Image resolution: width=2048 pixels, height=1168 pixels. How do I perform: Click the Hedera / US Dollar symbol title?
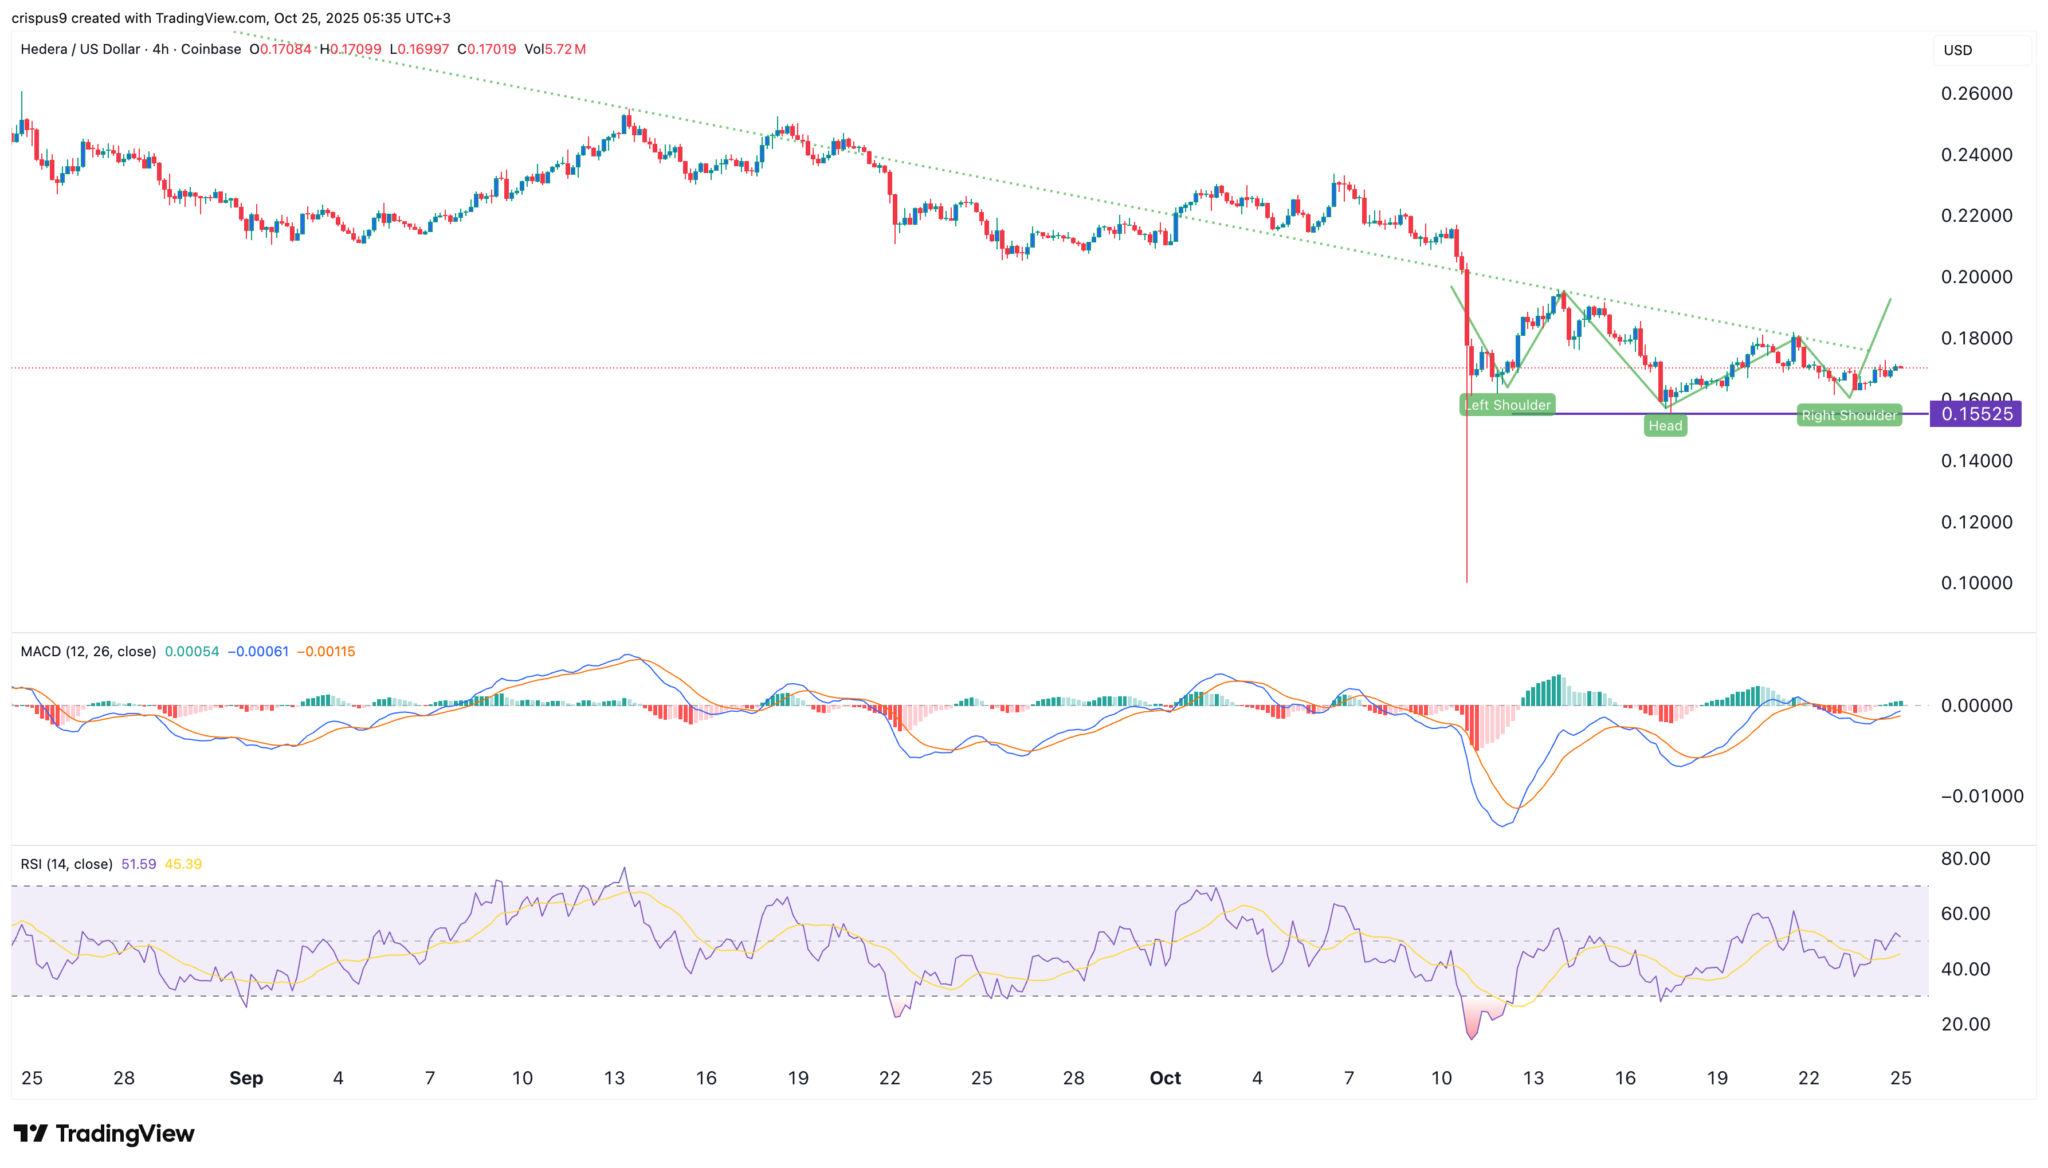(80, 49)
